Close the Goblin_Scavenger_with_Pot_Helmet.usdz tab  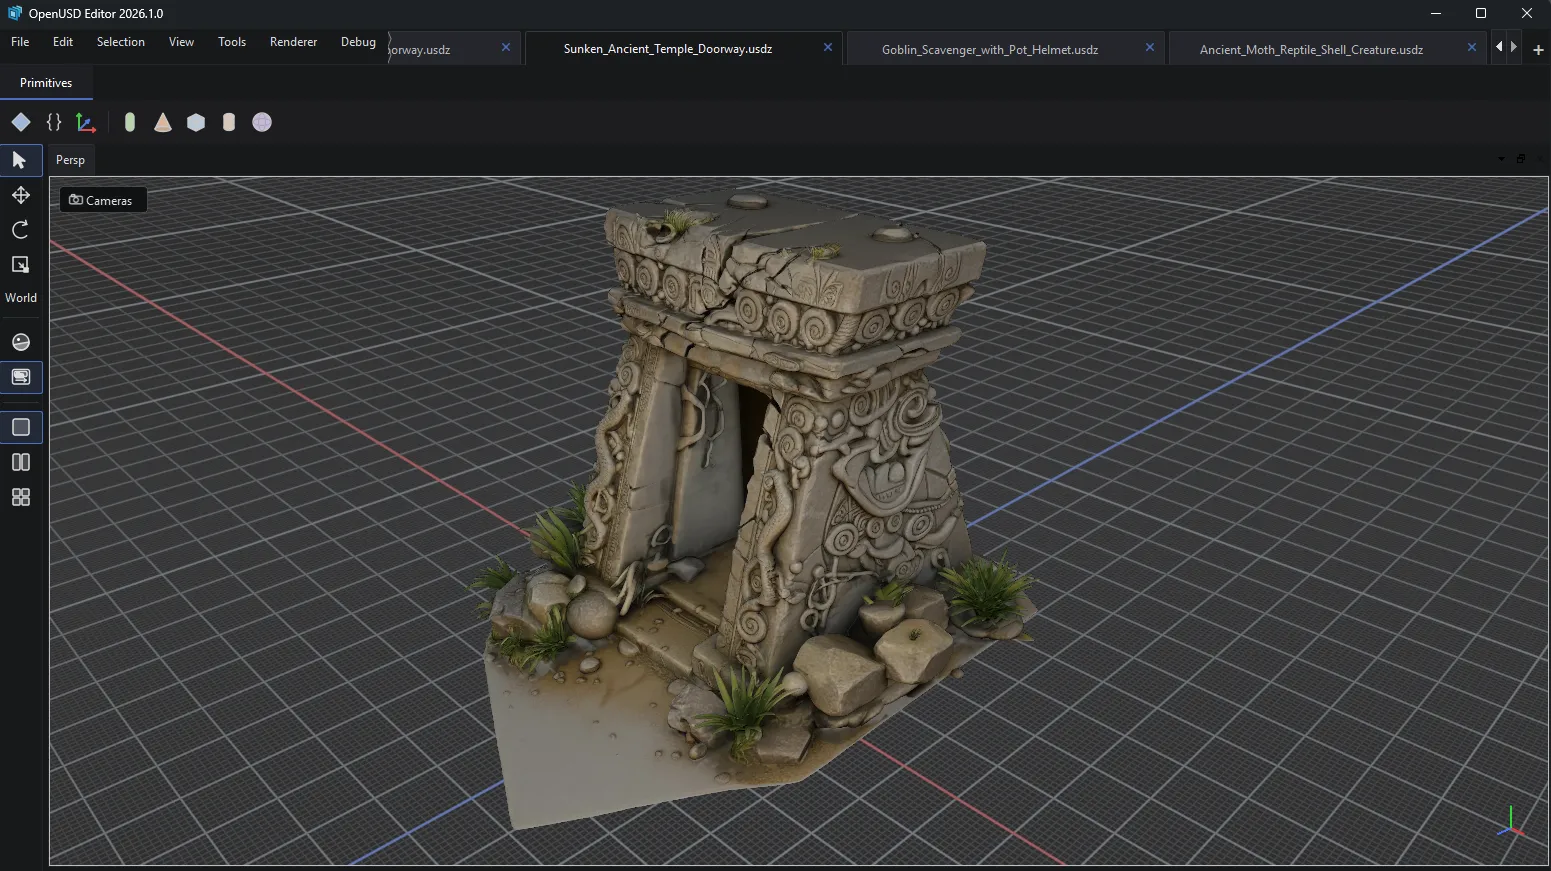point(1150,47)
